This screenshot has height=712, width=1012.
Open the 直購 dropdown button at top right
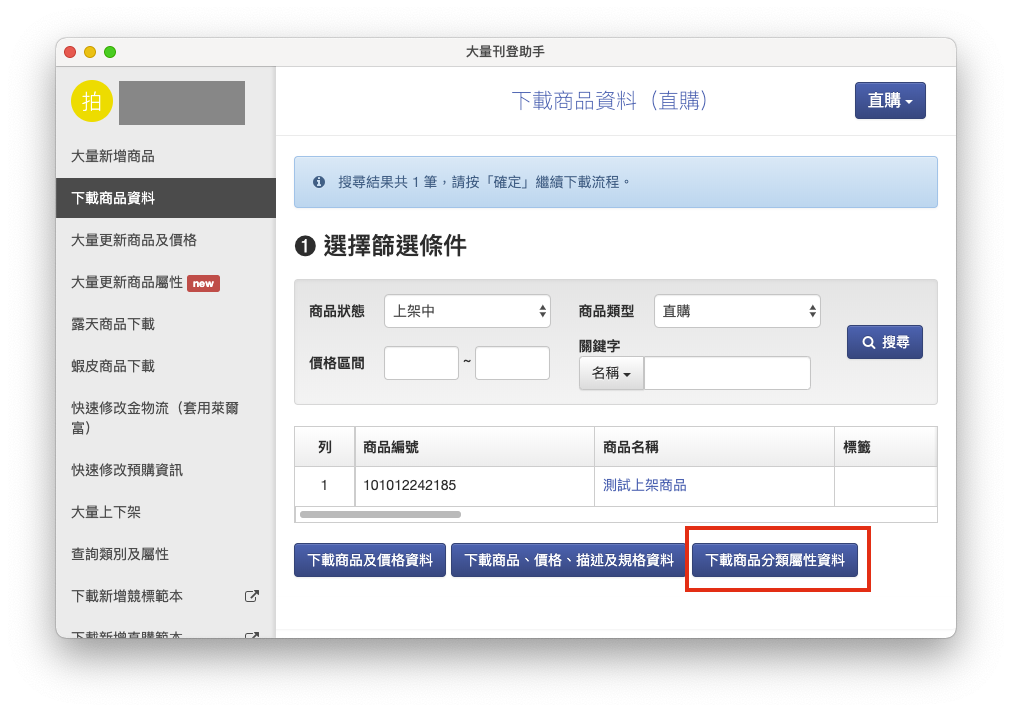(x=889, y=101)
